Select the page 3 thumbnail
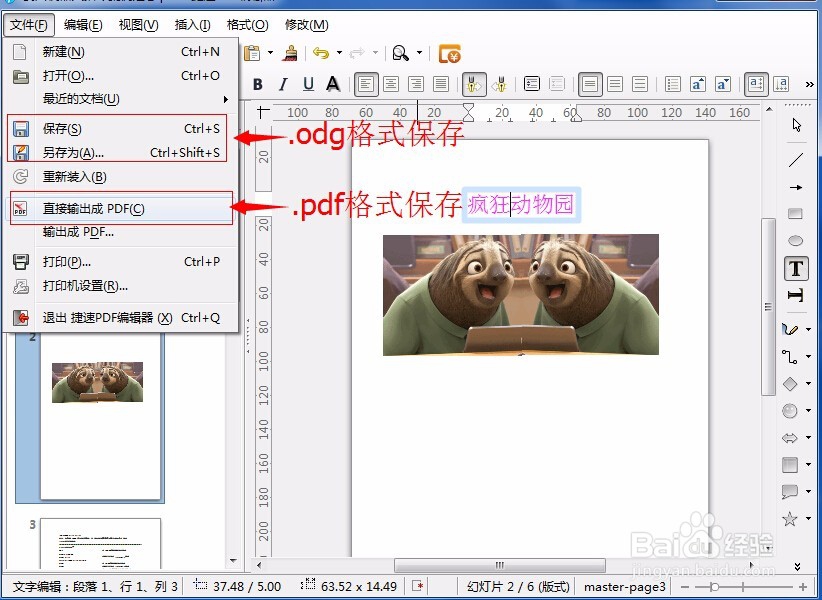 pos(100,543)
